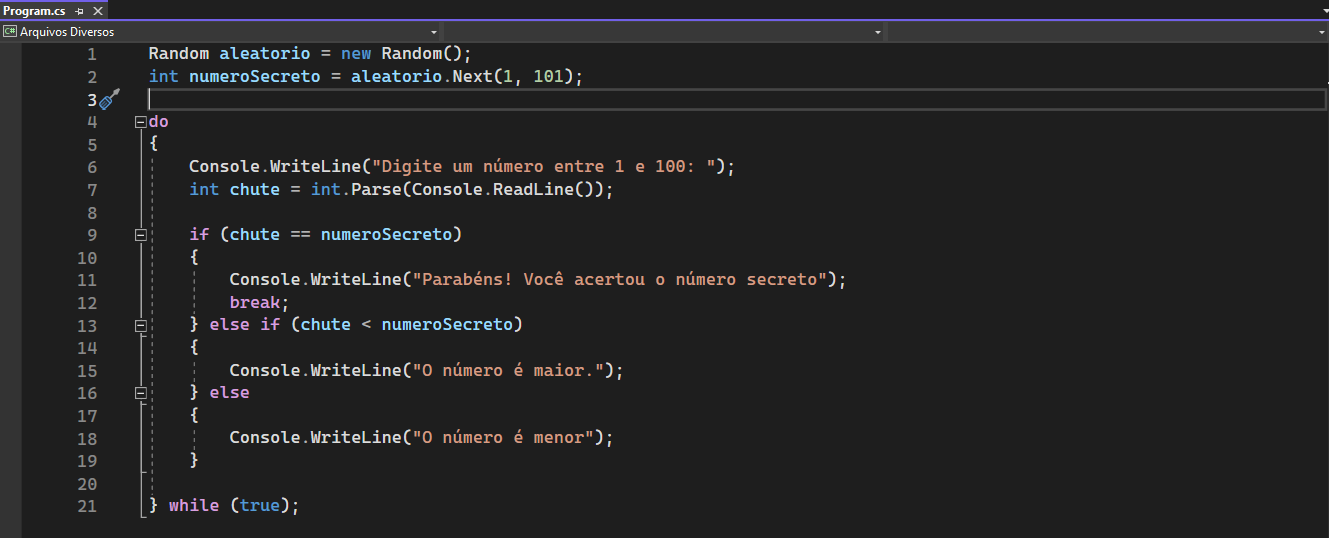This screenshot has height=538, width=1329.
Task: Click the "O número é maior." string
Action: [508, 370]
